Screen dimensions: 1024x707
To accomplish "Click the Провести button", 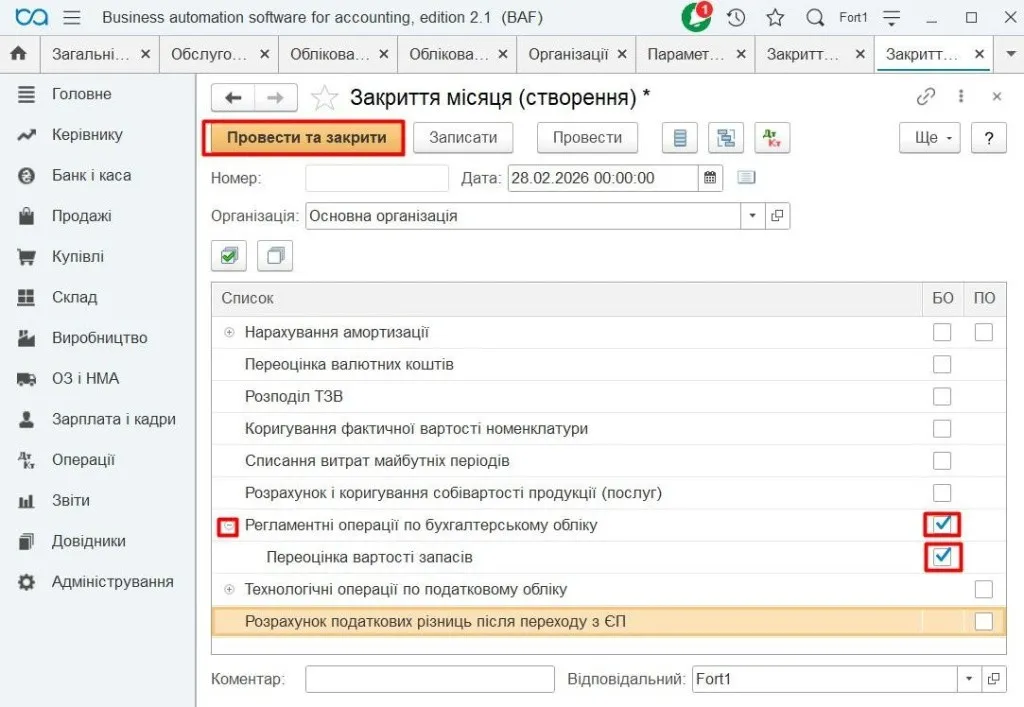I will [587, 138].
